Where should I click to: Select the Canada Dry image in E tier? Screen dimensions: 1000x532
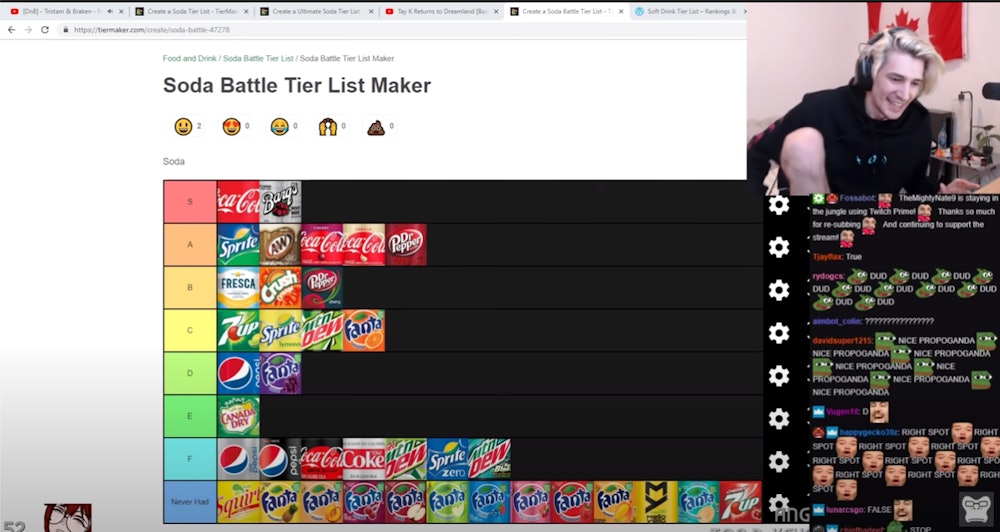[x=238, y=416]
